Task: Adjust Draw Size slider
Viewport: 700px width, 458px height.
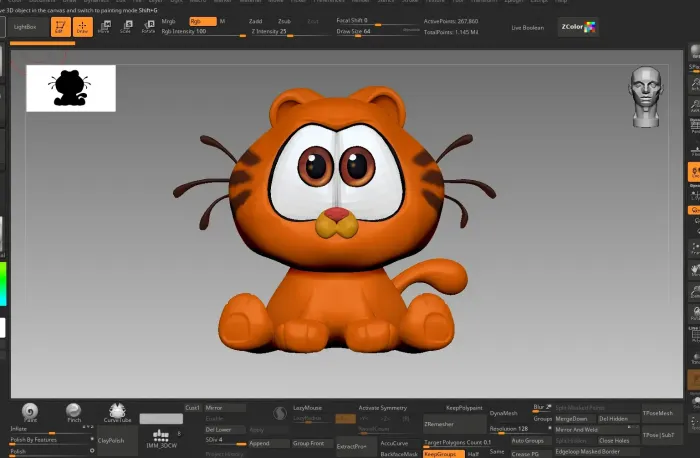Action: (x=377, y=32)
